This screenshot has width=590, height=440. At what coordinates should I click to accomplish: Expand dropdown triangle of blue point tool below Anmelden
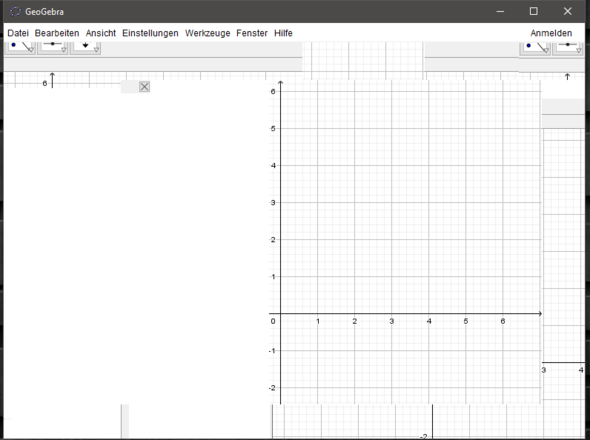click(x=546, y=50)
